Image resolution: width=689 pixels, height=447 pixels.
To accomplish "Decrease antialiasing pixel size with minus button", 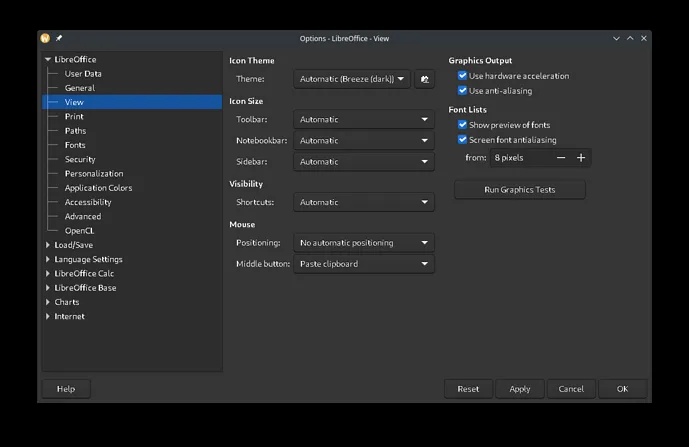I will click(x=560, y=158).
